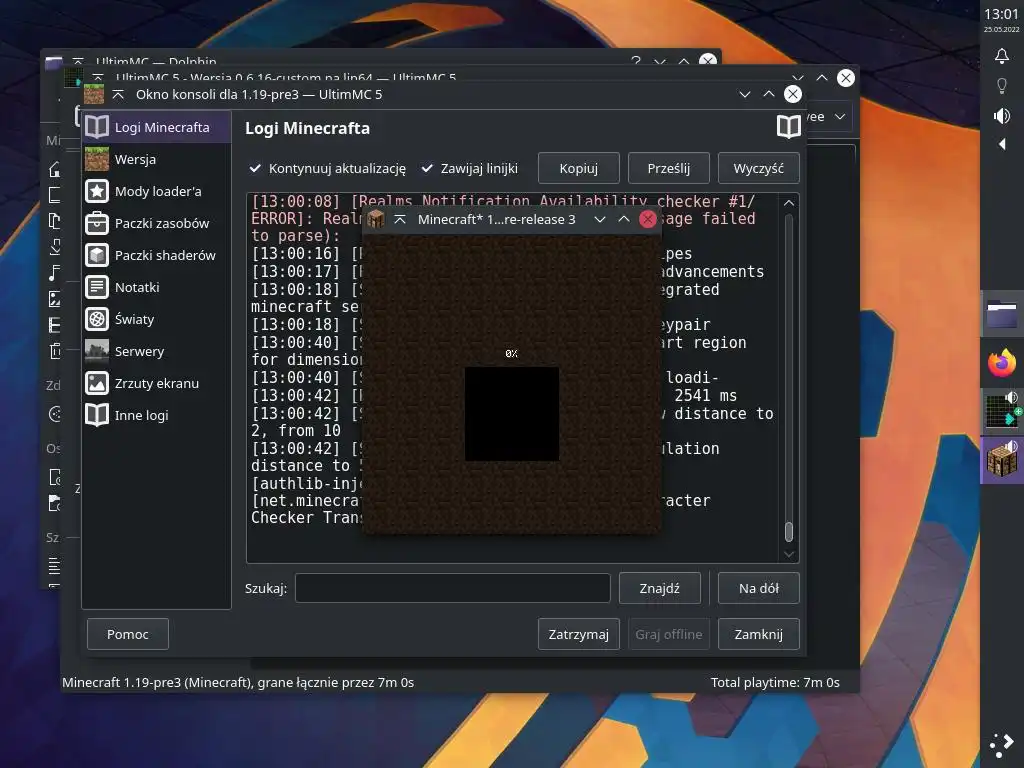This screenshot has height=768, width=1024.
Task: Expand hidden tray icons arrow
Action: (1002, 144)
